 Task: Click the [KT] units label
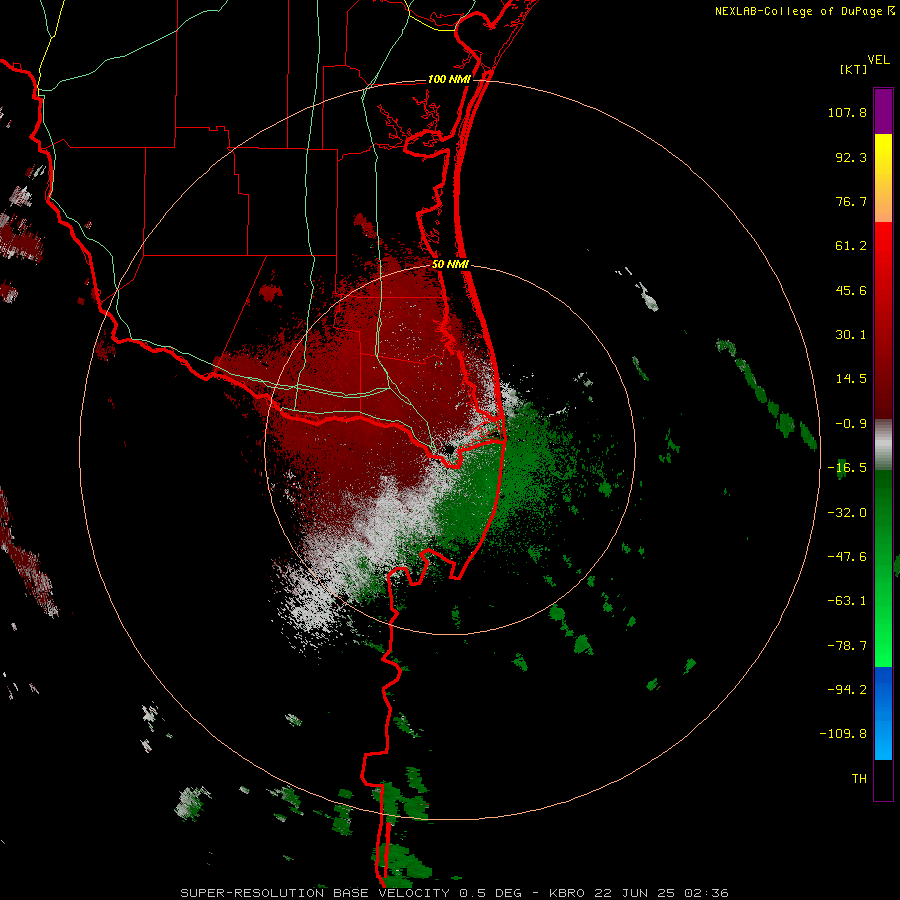point(853,69)
